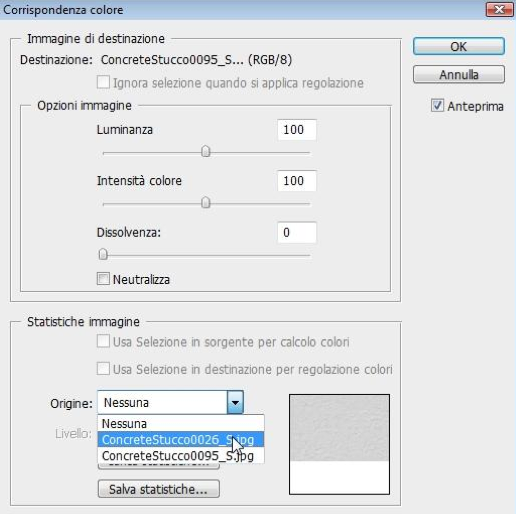Open the Origine dropdown arrow
The image size is (516, 514).
tap(235, 403)
